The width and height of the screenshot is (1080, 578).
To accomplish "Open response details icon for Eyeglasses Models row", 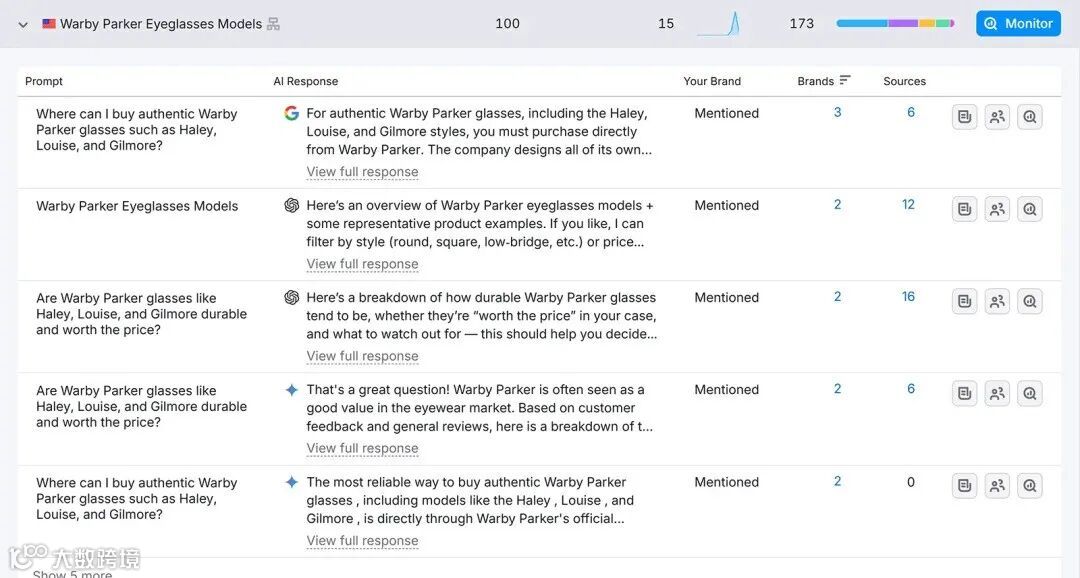I will tap(964, 209).
